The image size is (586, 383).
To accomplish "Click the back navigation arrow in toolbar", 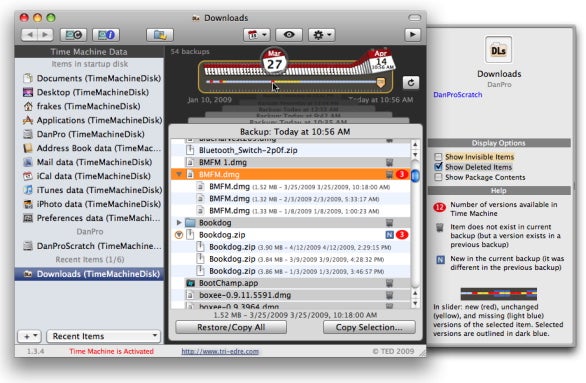I will (x=30, y=35).
